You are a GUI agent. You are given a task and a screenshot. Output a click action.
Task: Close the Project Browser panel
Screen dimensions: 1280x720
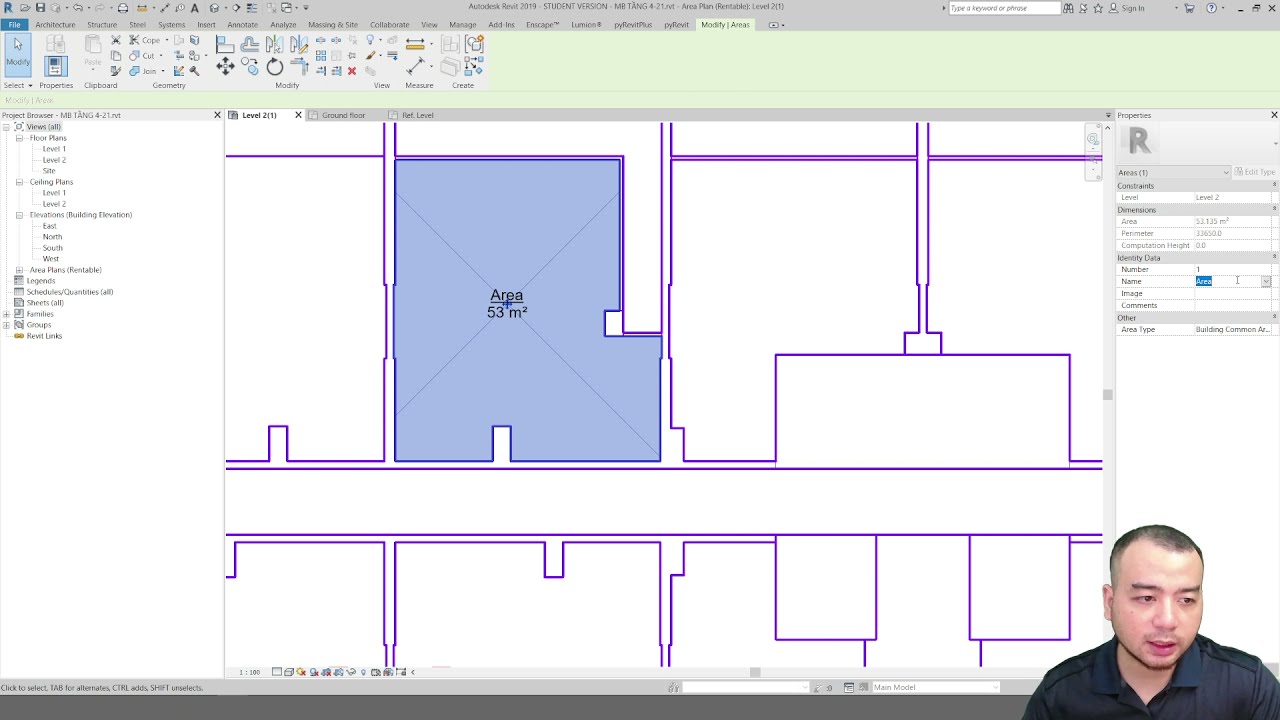point(217,115)
